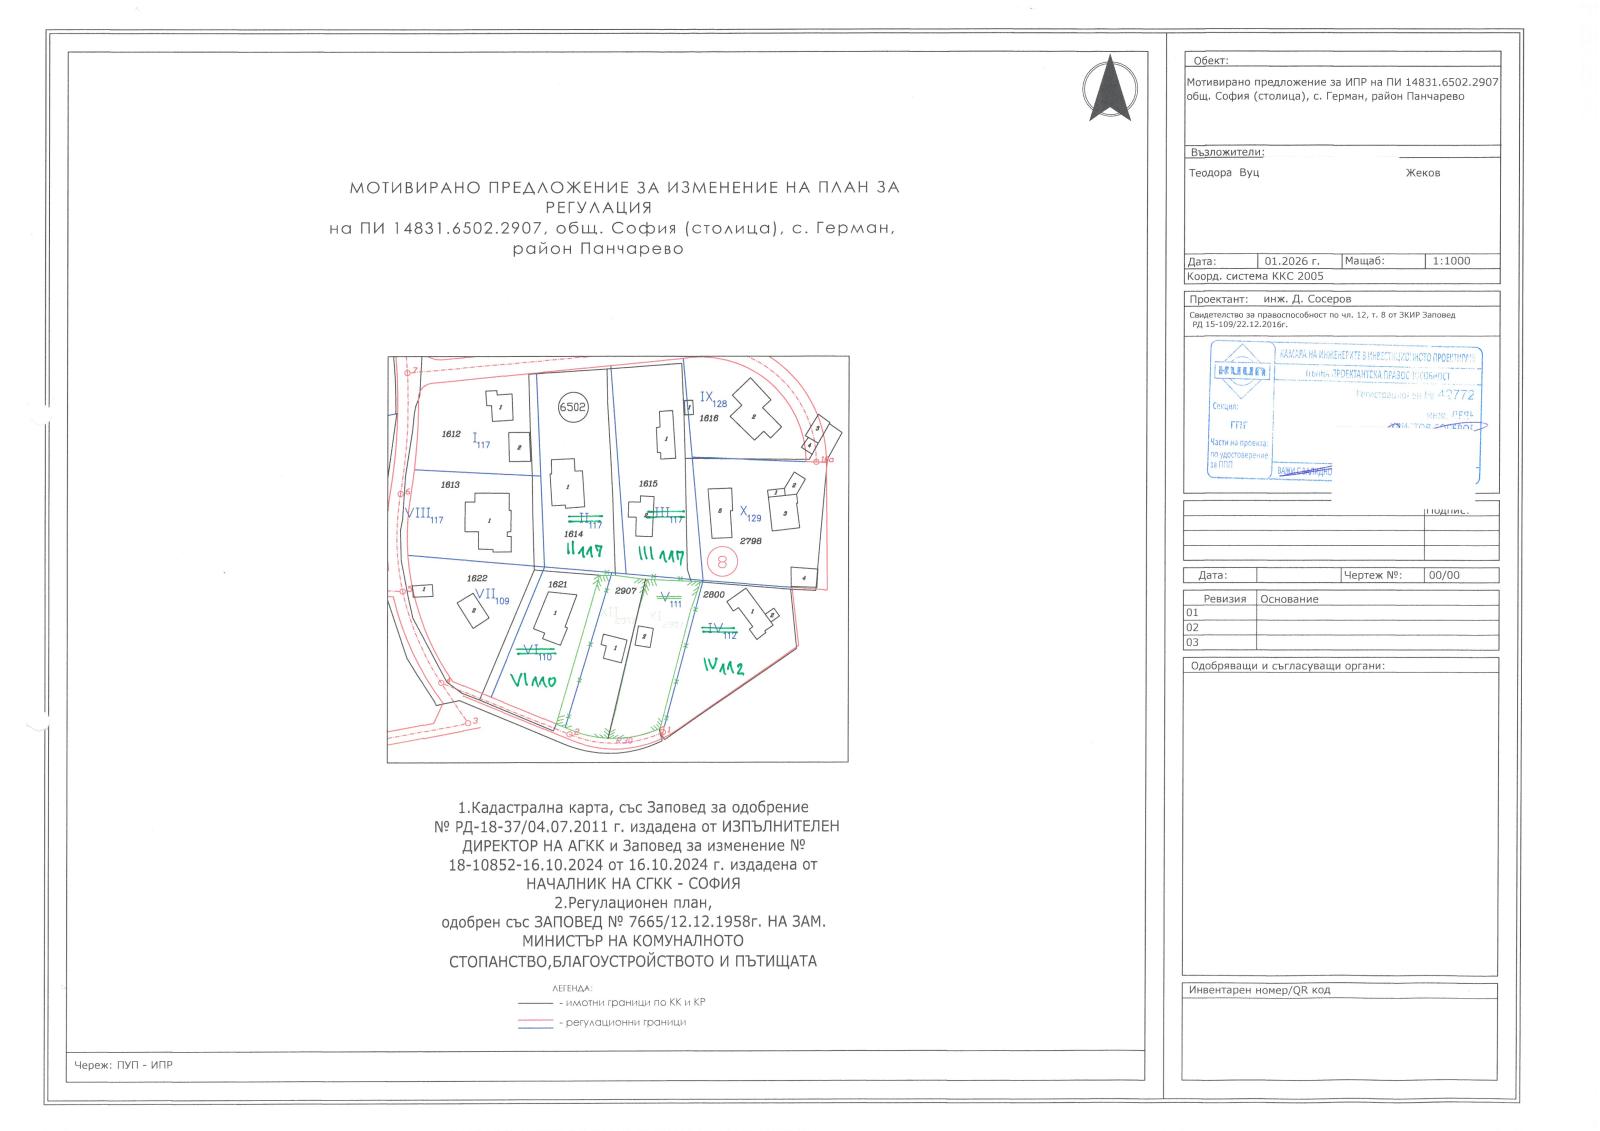Click the Инвентарен номер/QR код box
This screenshot has width=1600, height=1131.
(1340, 1035)
